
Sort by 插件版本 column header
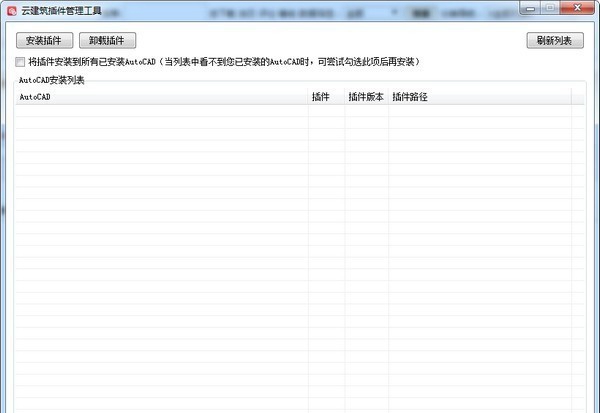[367, 97]
